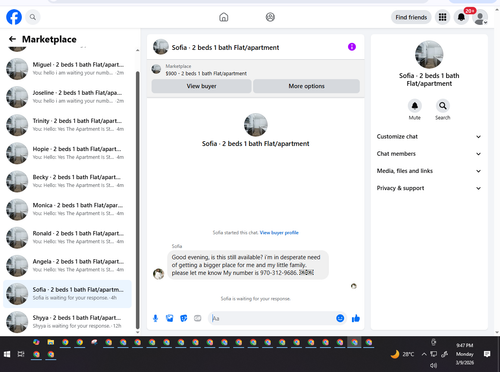The height and width of the screenshot is (372, 500).
Task: Click the conversation list scrollbar
Action: [x=137, y=200]
